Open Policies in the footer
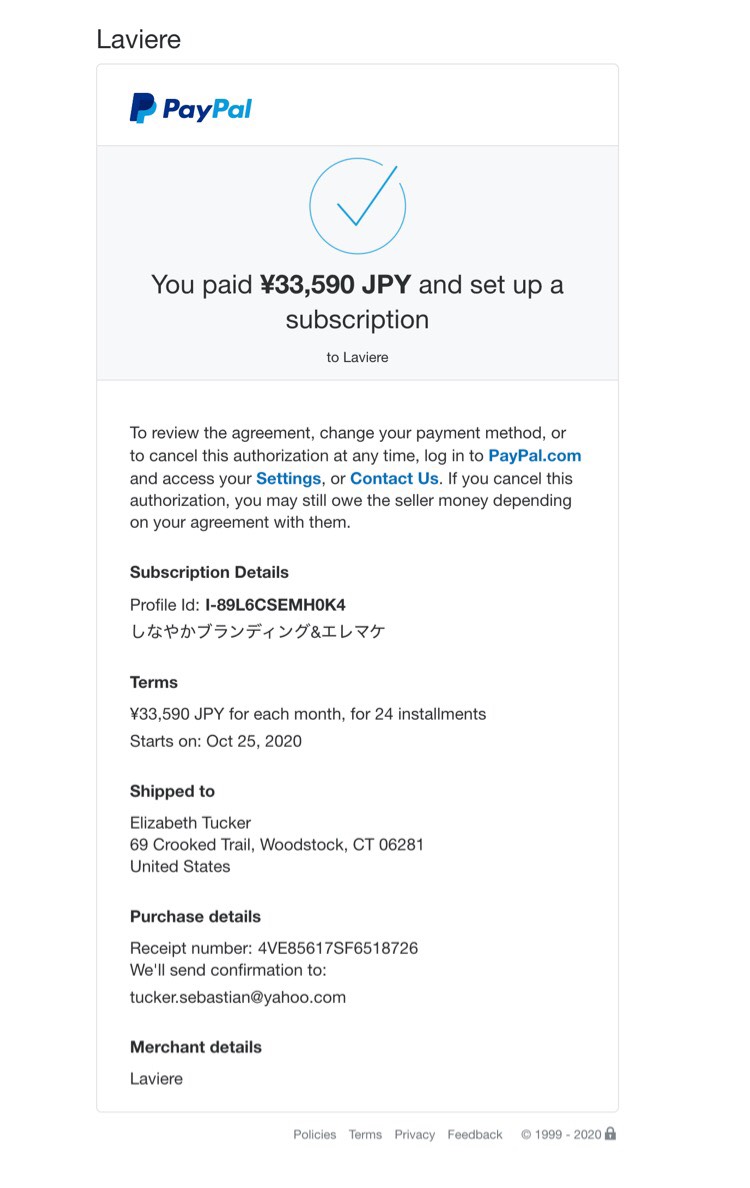 point(314,1134)
